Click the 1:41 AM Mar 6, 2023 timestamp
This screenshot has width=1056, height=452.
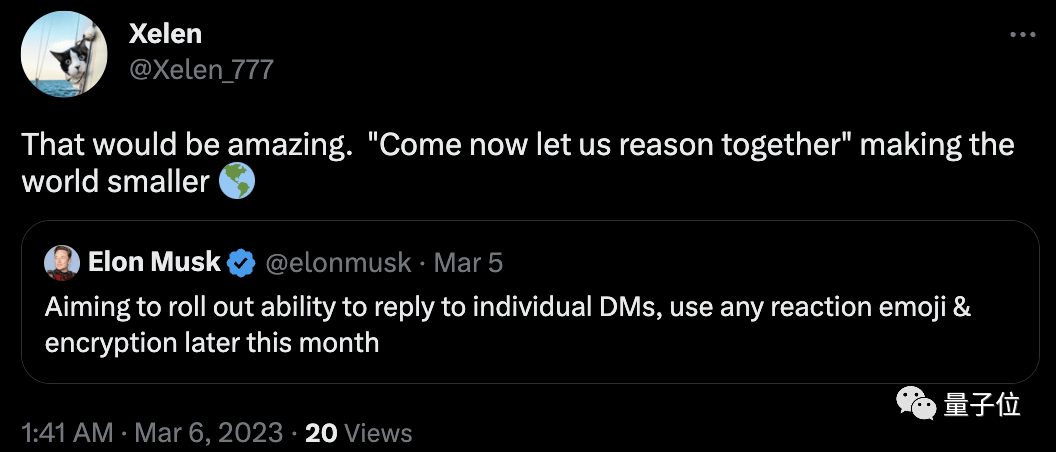(x=152, y=432)
